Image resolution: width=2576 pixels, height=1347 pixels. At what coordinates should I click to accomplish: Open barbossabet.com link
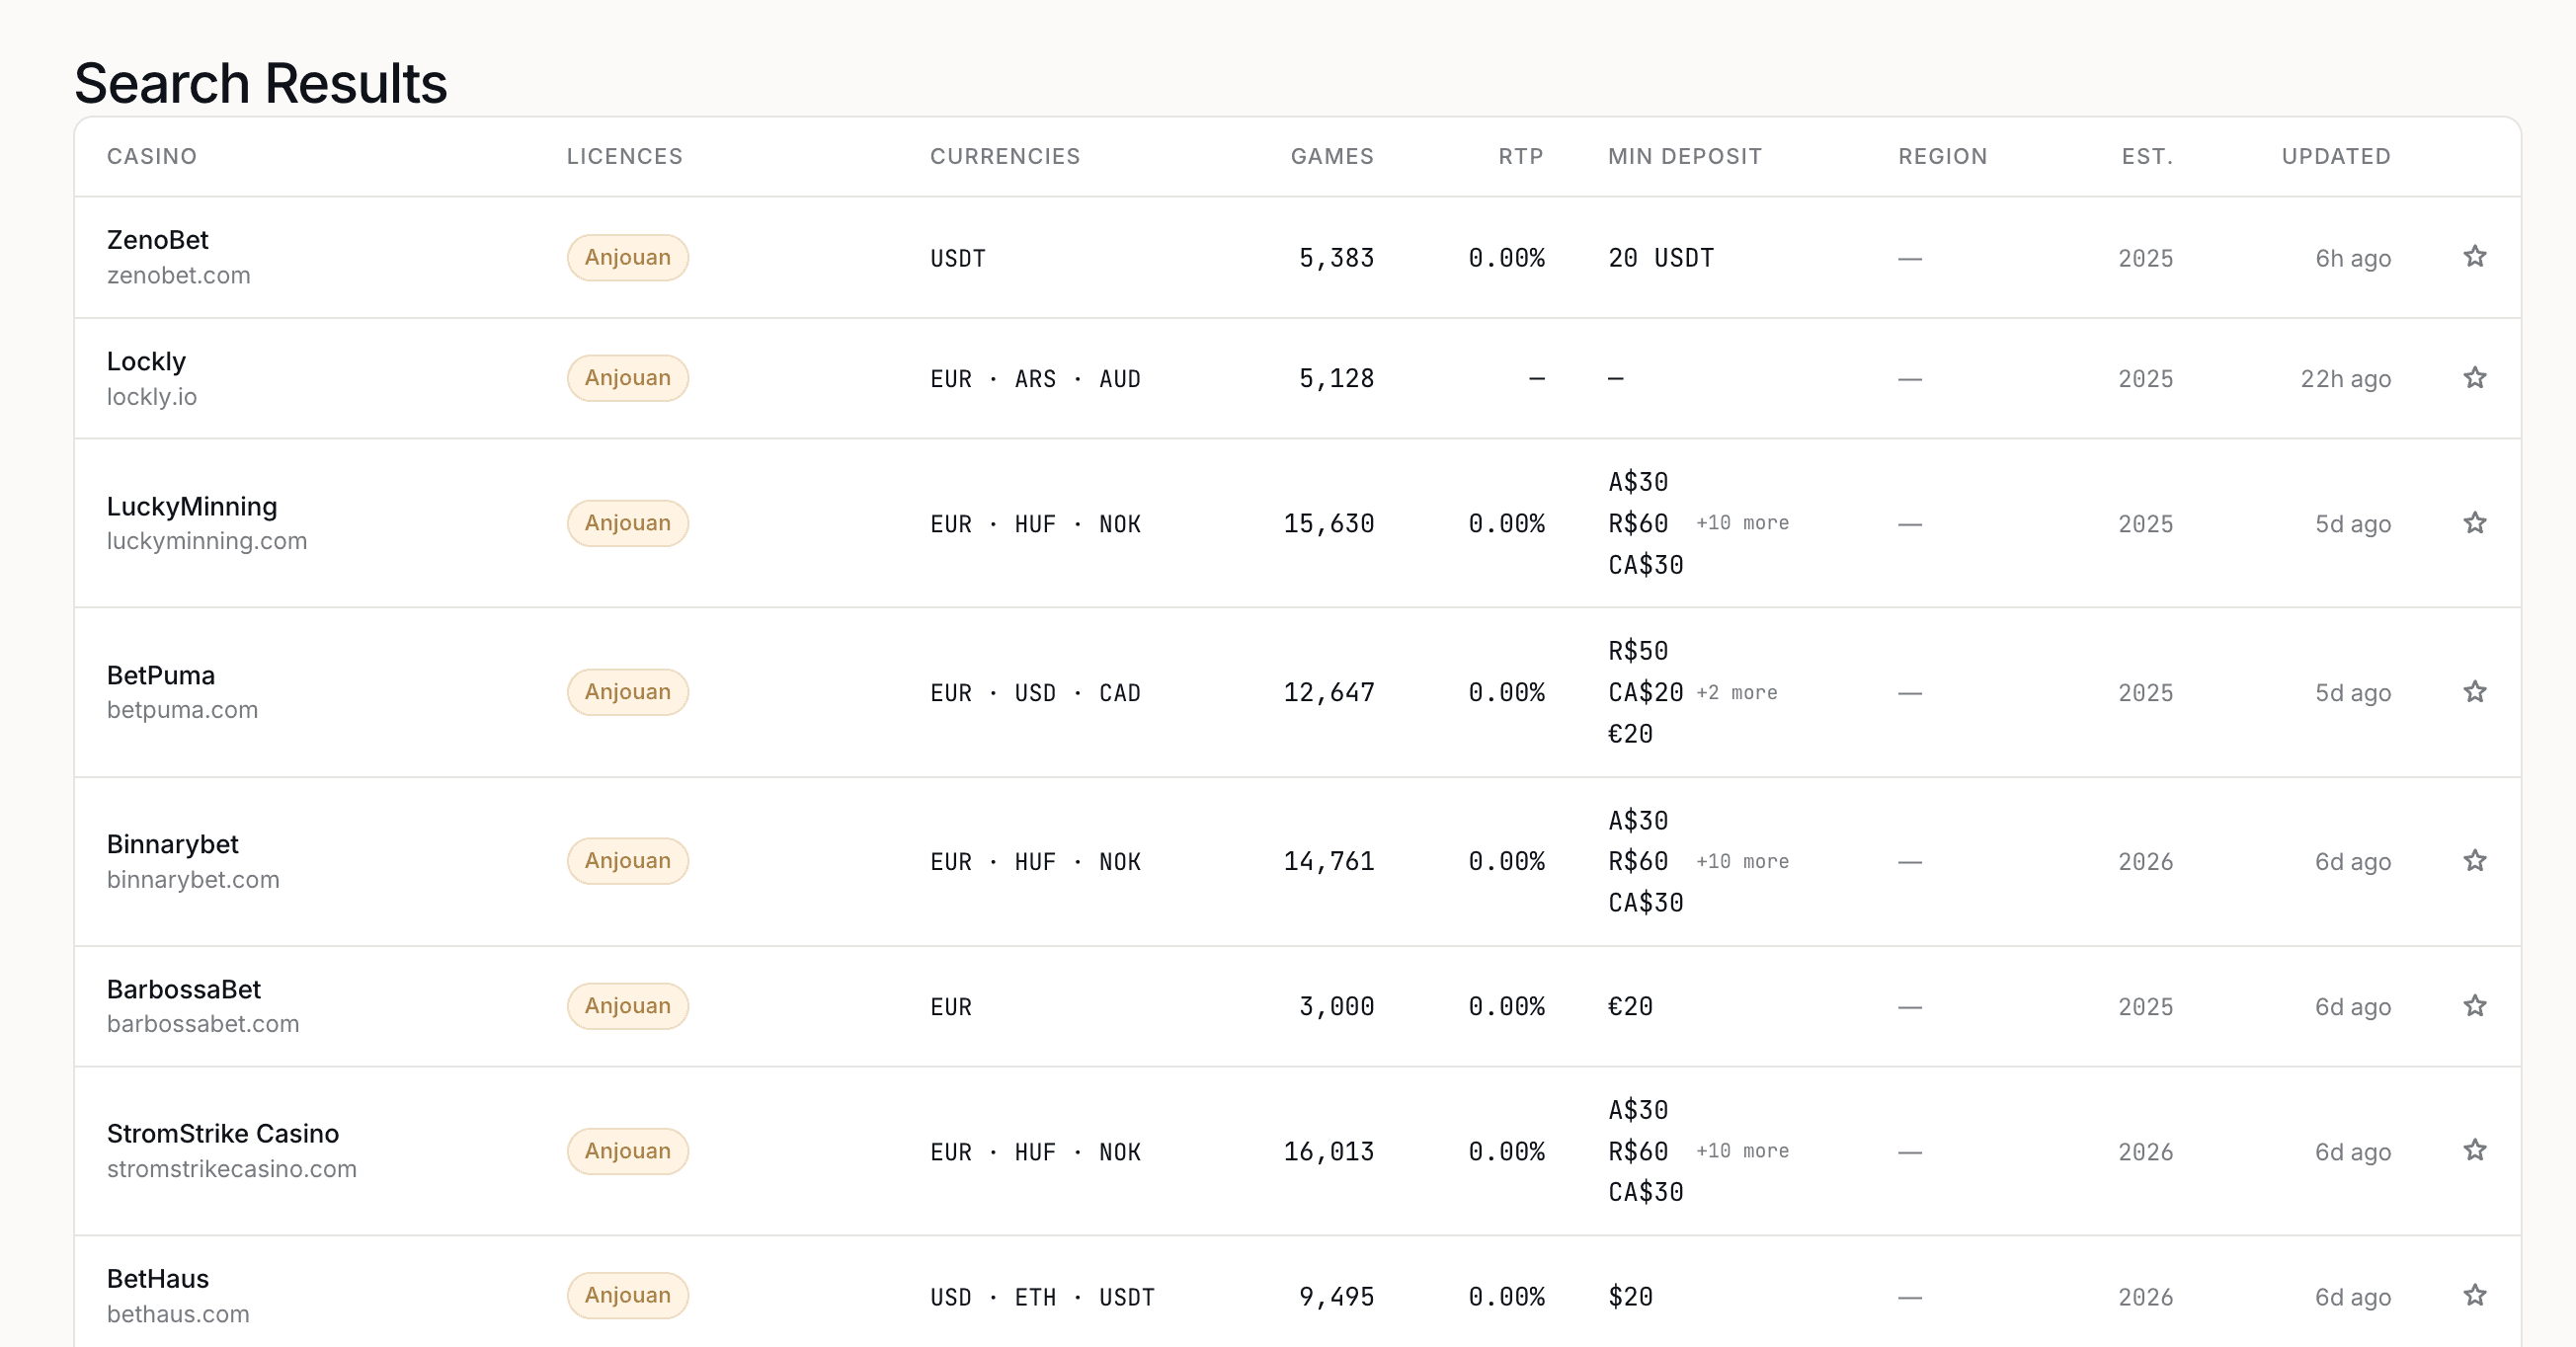(203, 1024)
